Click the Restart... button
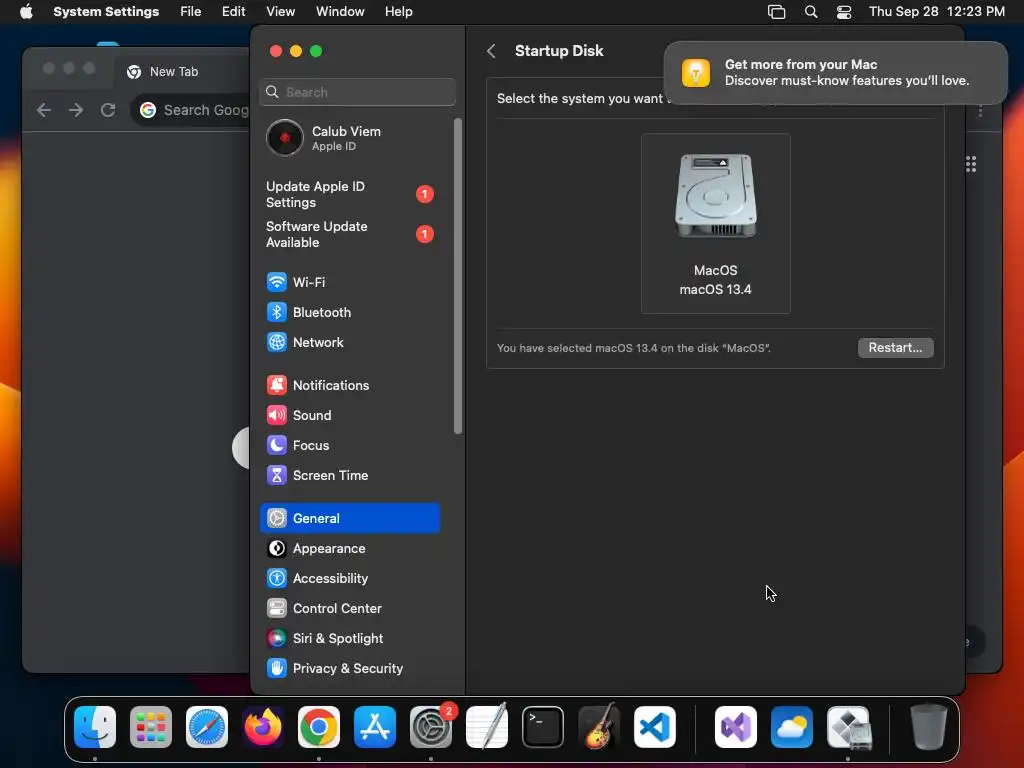 (x=895, y=347)
